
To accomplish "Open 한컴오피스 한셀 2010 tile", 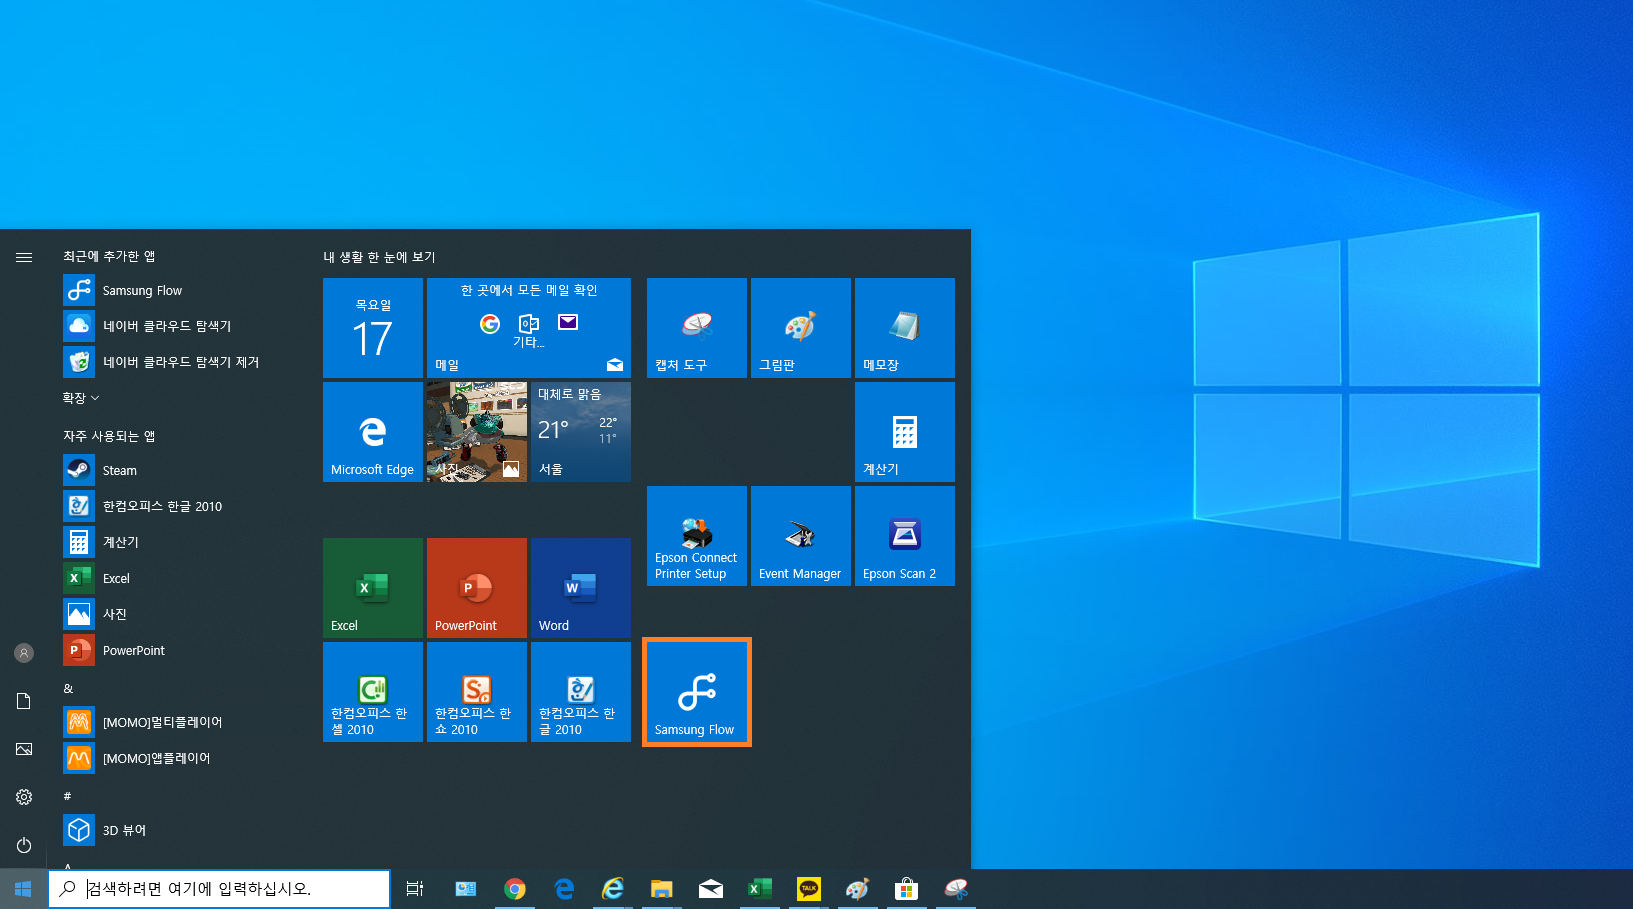I will click(x=373, y=692).
